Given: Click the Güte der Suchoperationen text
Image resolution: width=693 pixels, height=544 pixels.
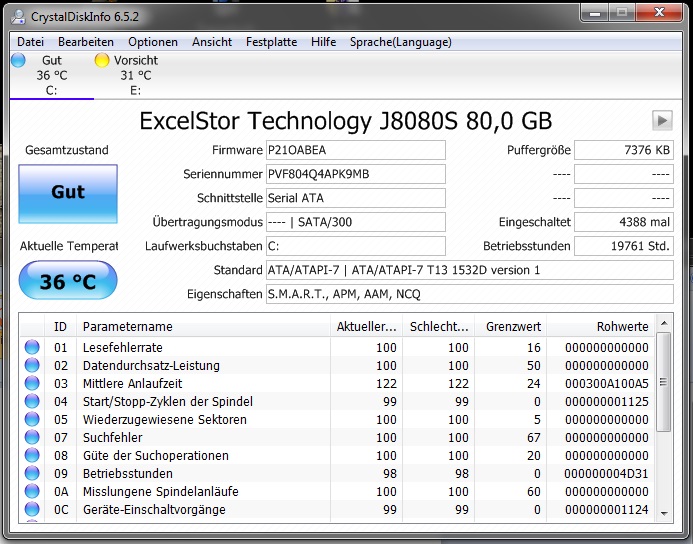Looking at the screenshot, I should pyautogui.click(x=156, y=455).
